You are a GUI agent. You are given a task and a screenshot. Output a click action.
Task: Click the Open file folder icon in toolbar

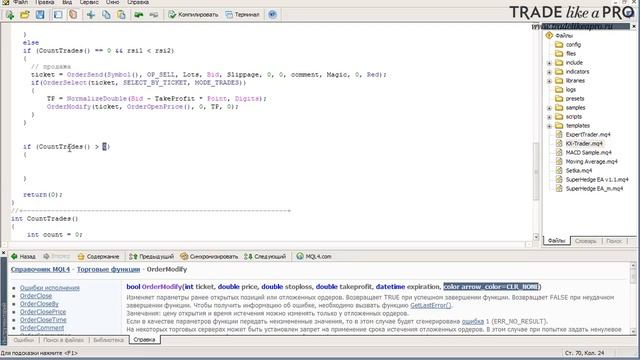tap(24, 15)
